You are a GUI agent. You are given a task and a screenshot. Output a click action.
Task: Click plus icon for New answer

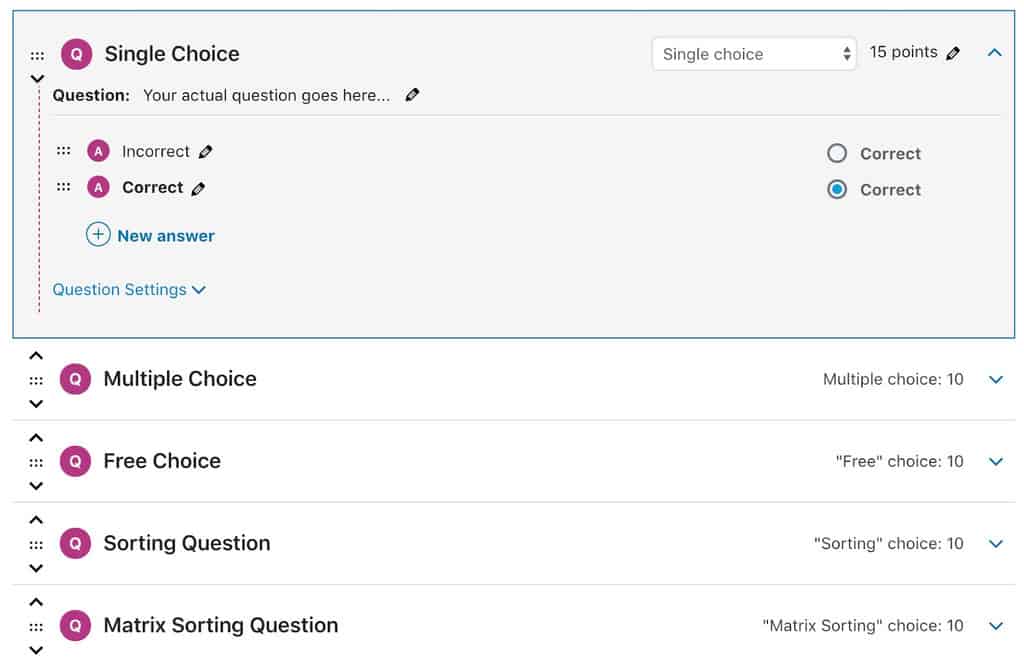point(98,235)
